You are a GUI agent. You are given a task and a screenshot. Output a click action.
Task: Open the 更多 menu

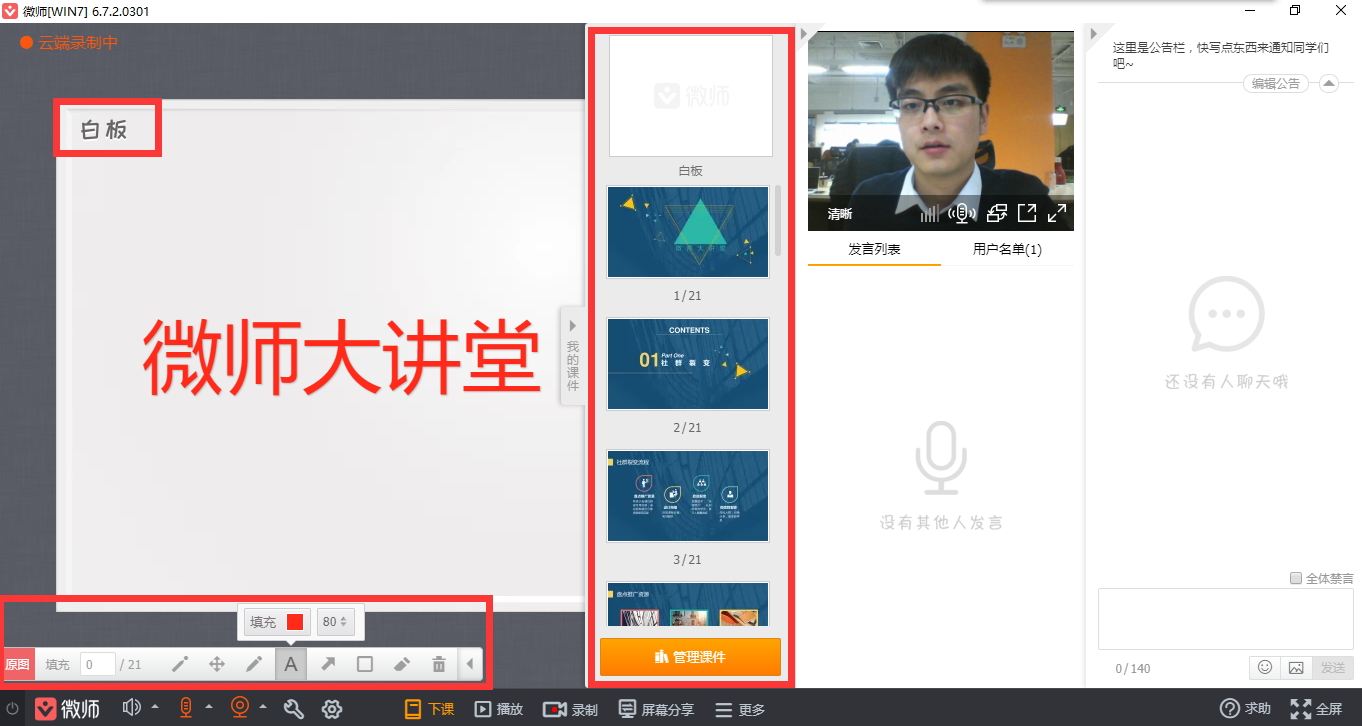741,709
